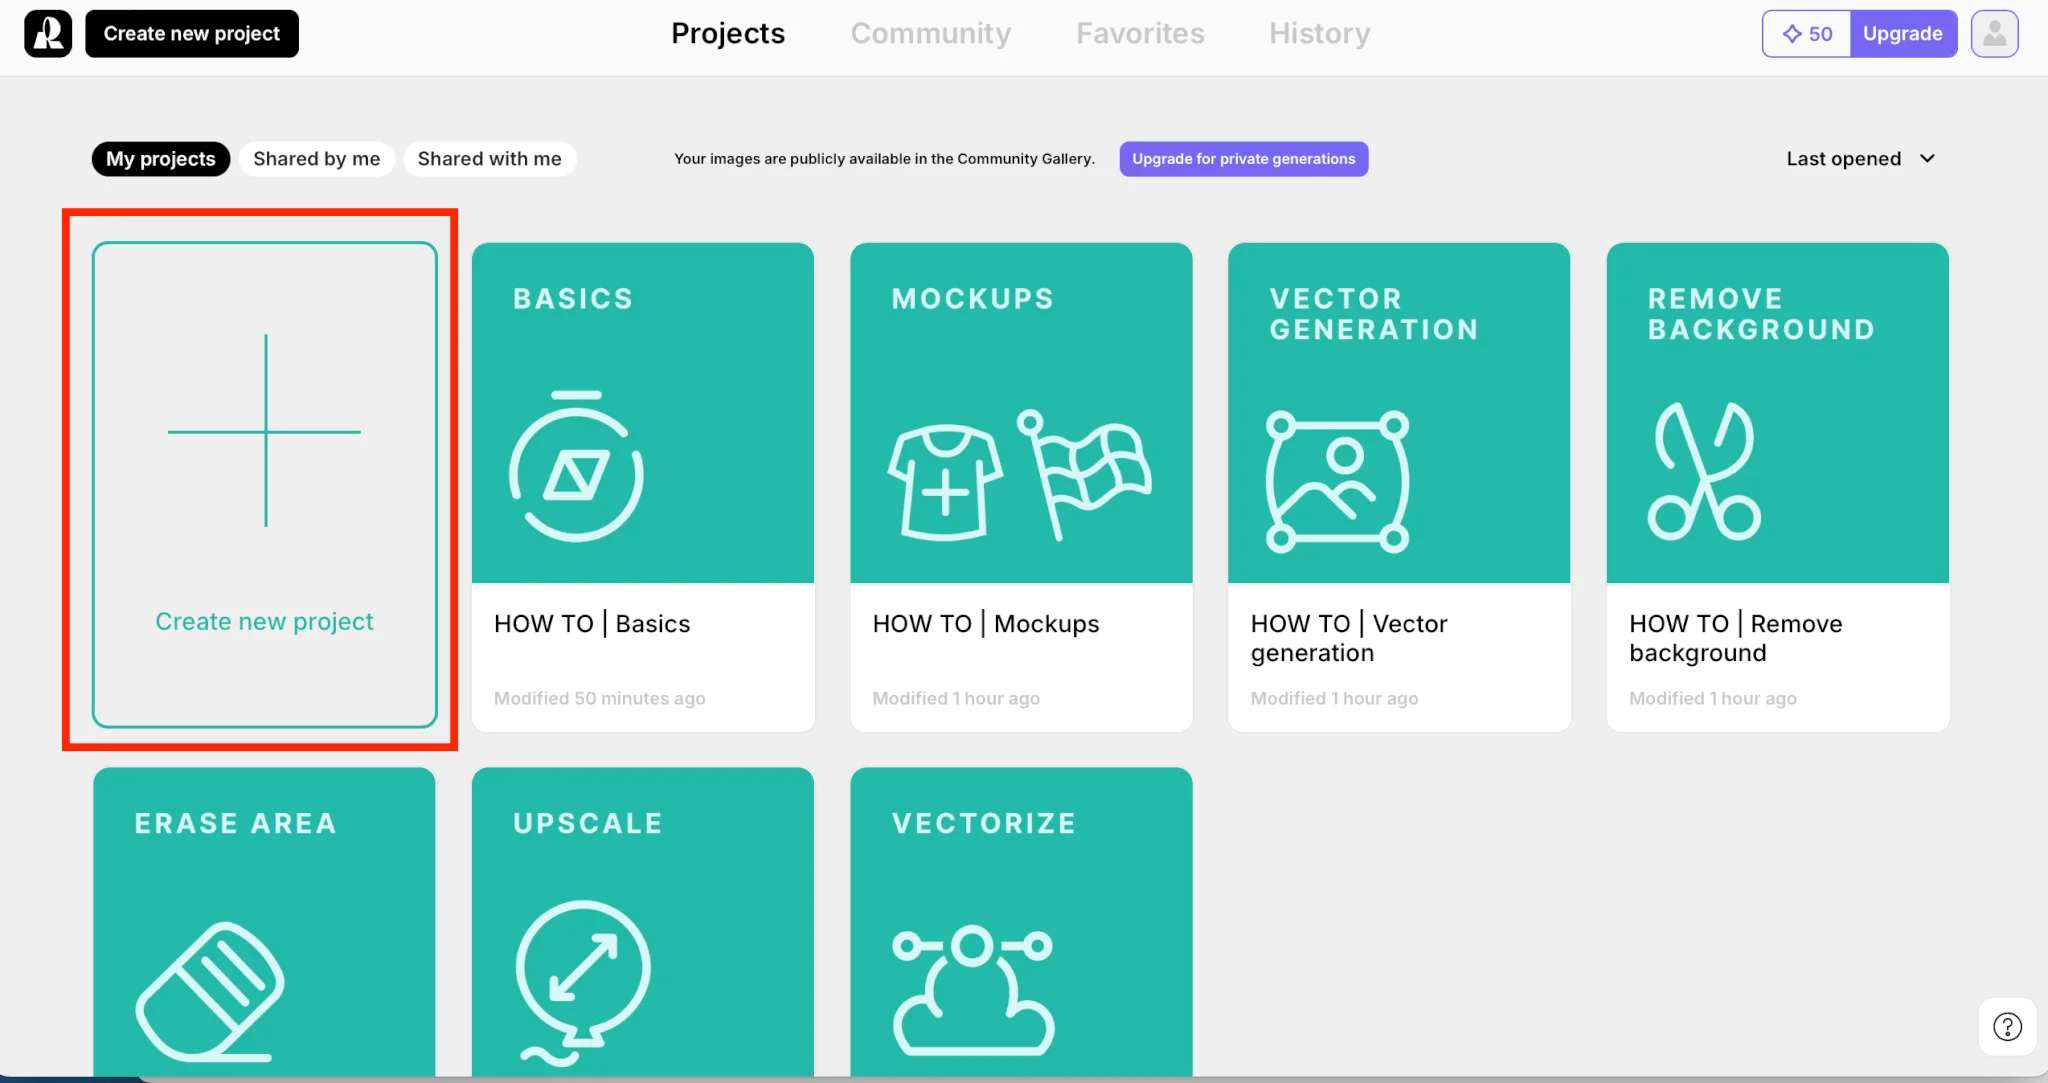Open the Favorites tab
2048x1083 pixels.
(1140, 34)
